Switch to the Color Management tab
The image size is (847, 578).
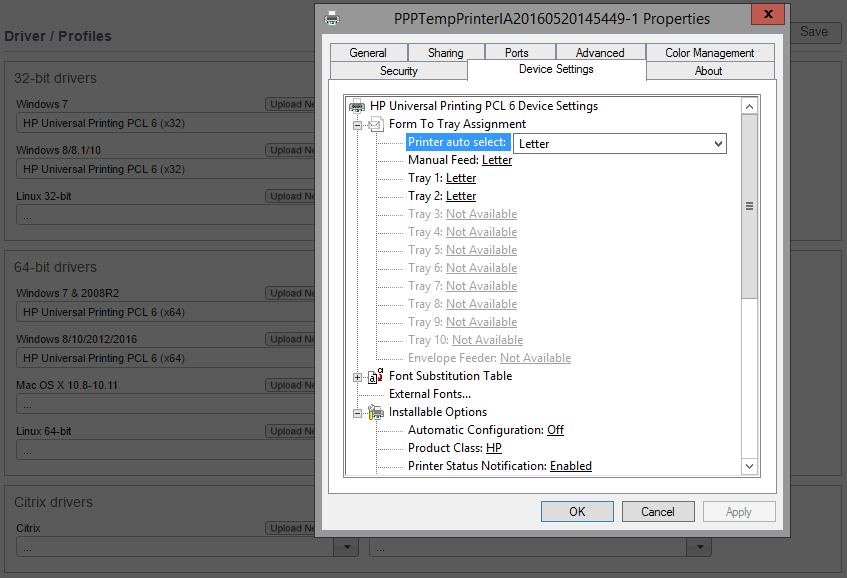[710, 52]
